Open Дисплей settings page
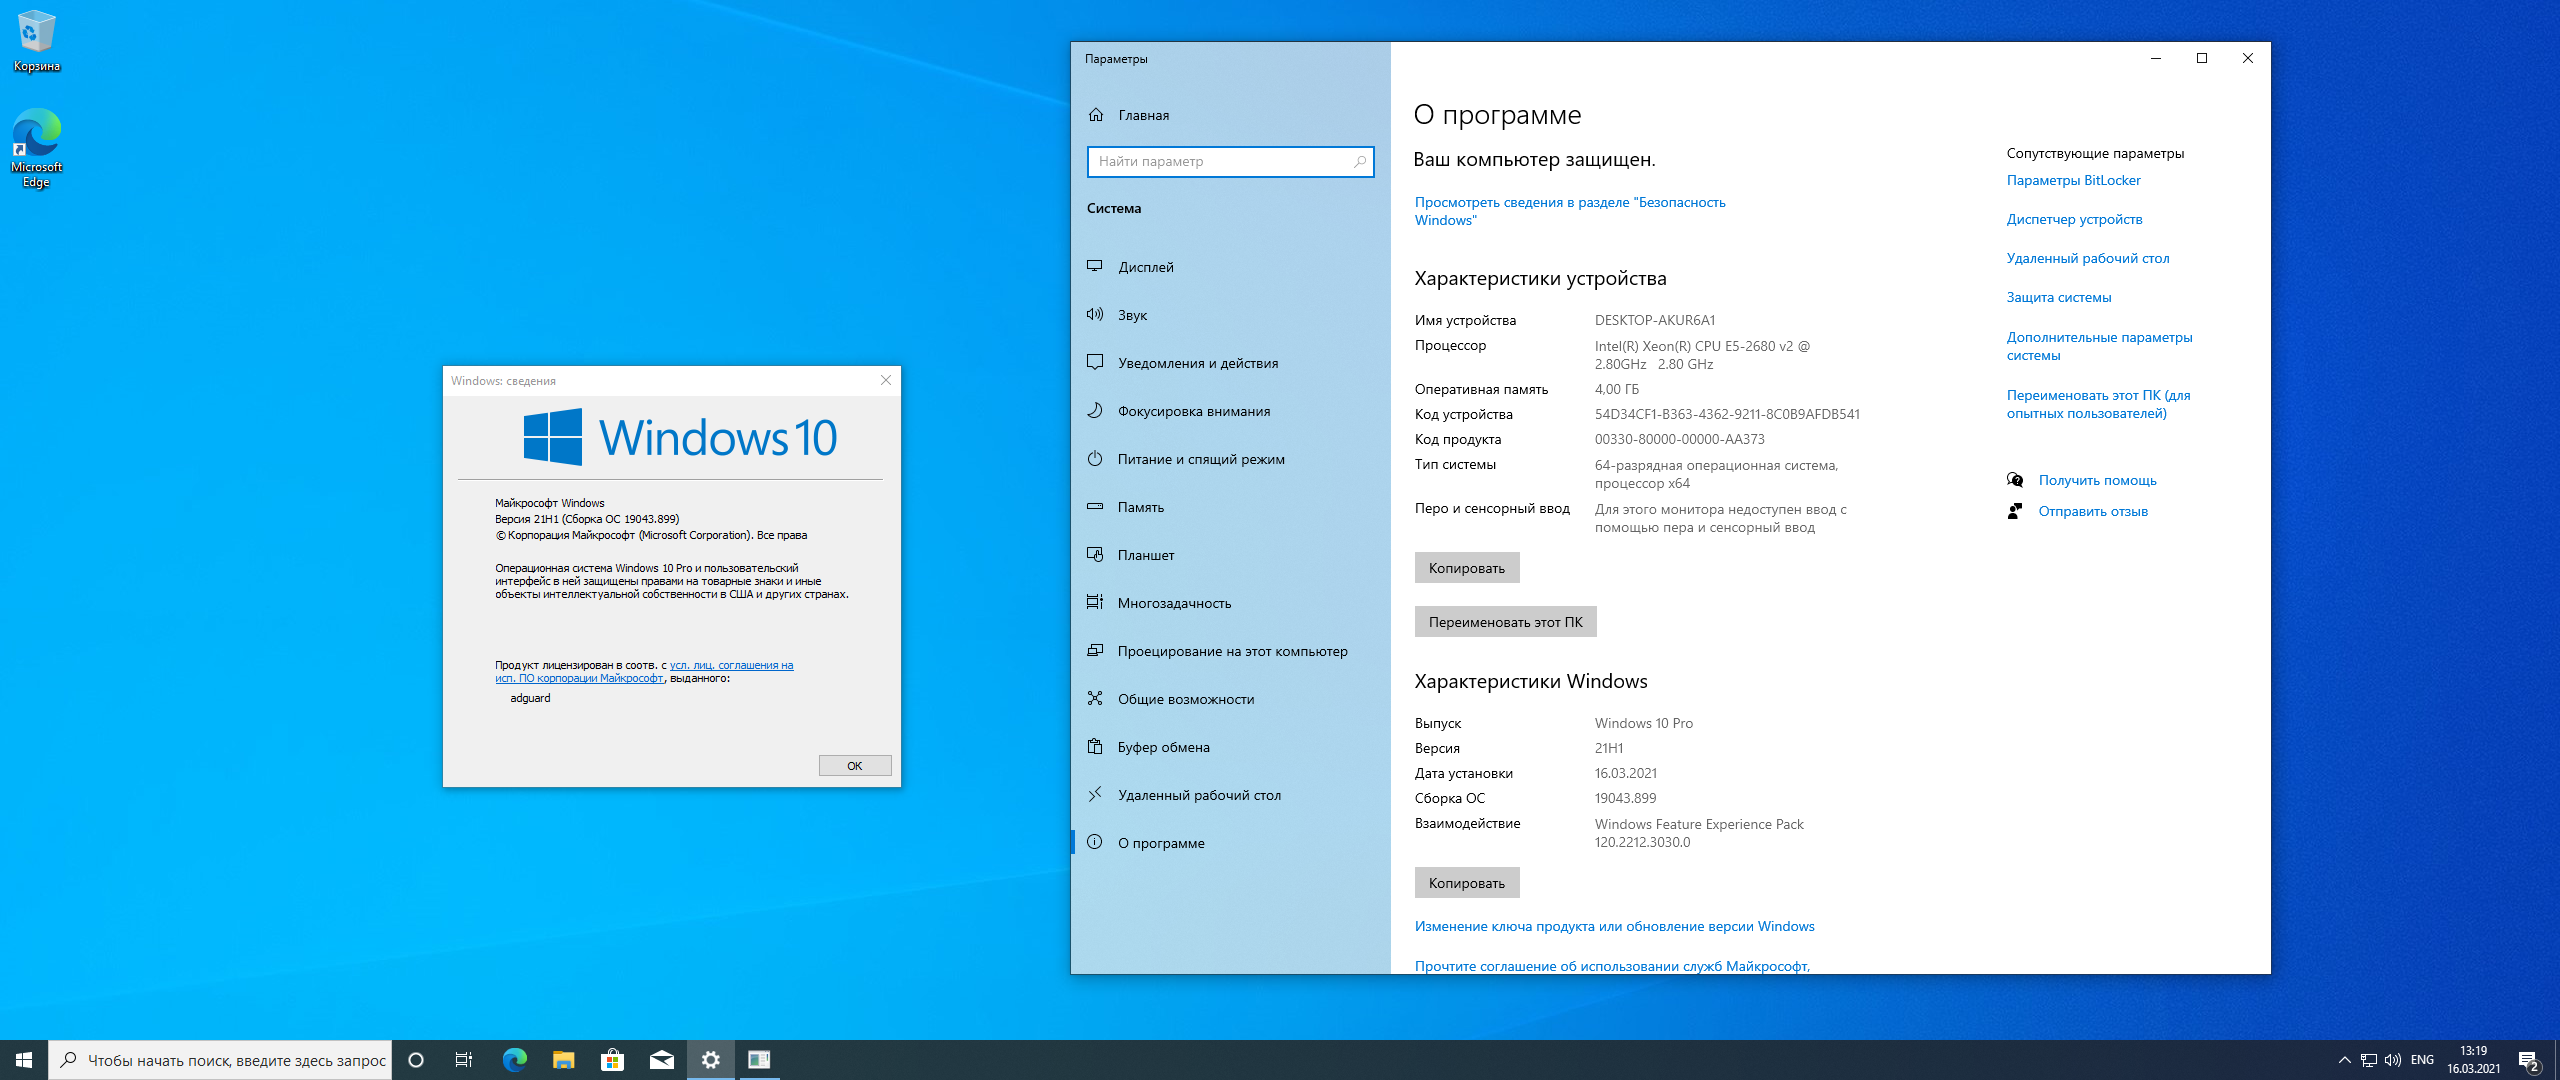This screenshot has height=1080, width=2560. (x=1230, y=267)
